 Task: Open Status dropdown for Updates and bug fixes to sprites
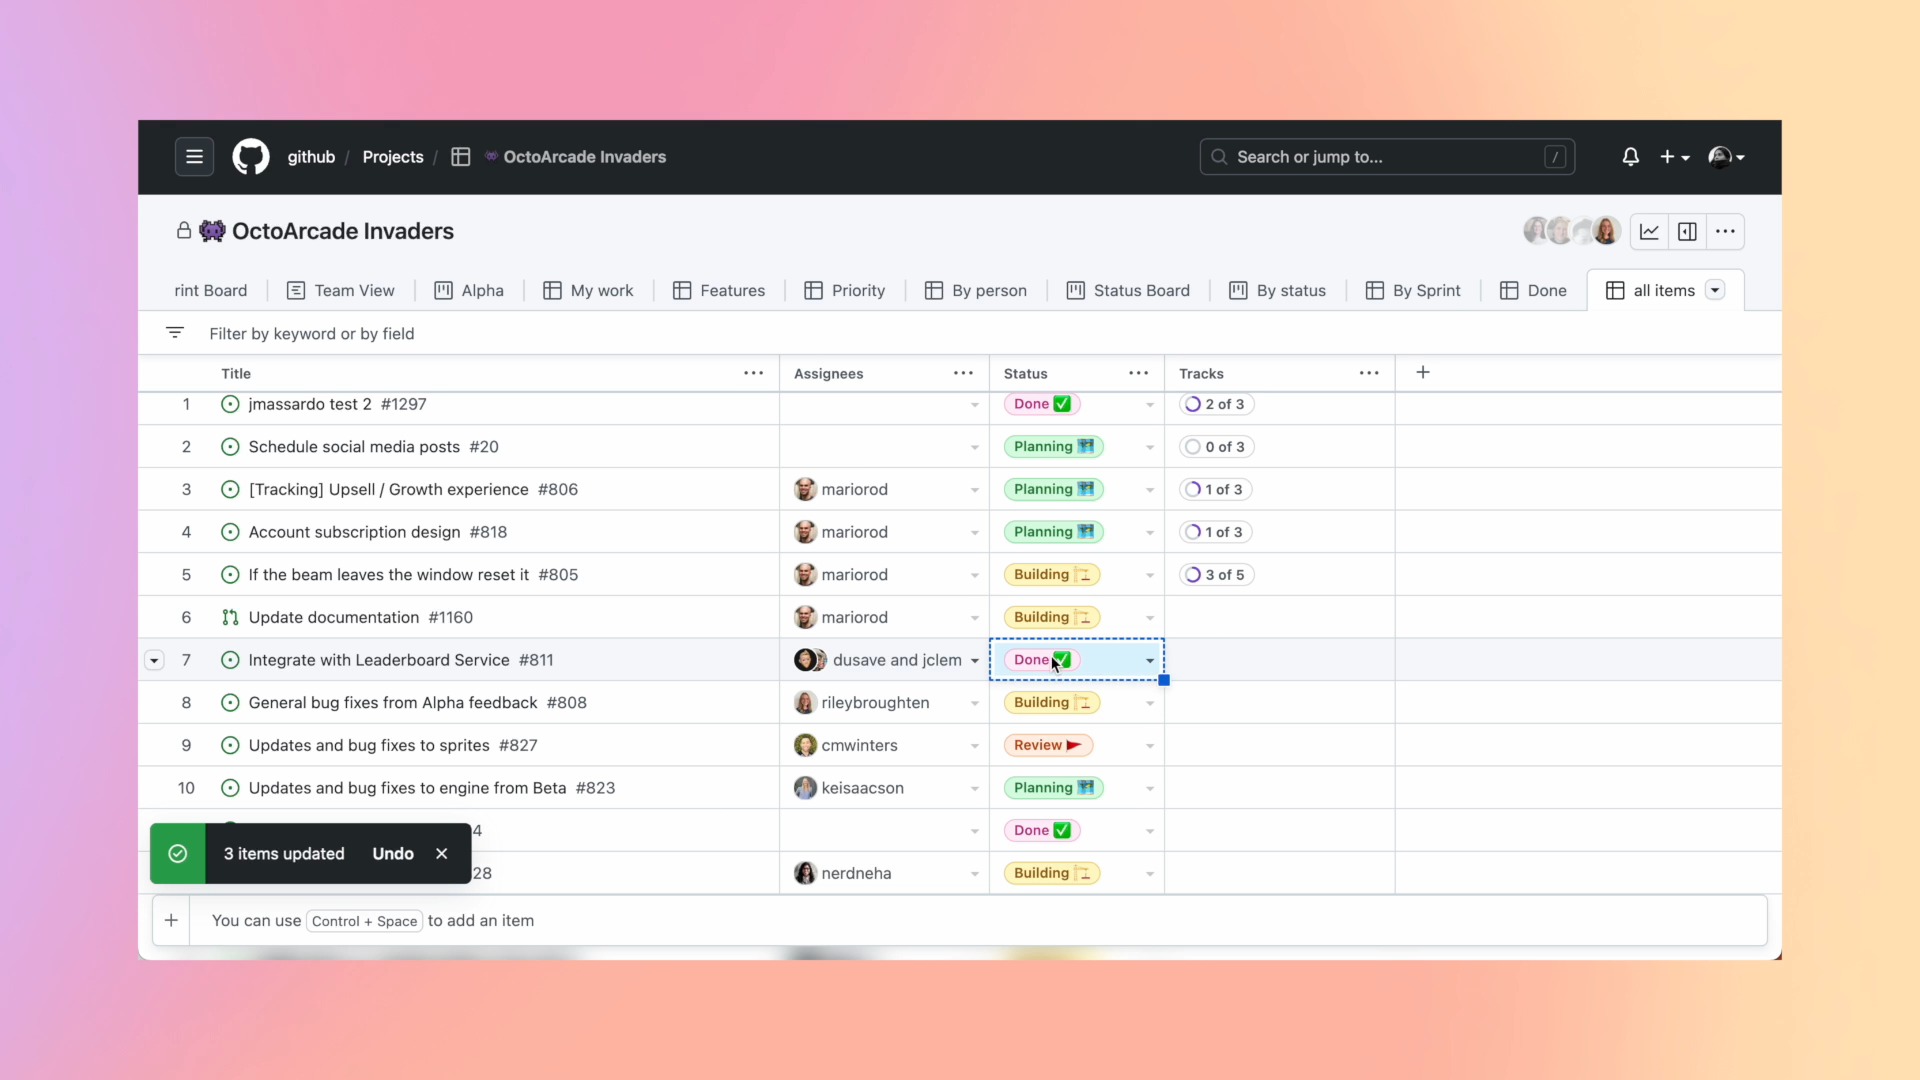[1150, 746]
